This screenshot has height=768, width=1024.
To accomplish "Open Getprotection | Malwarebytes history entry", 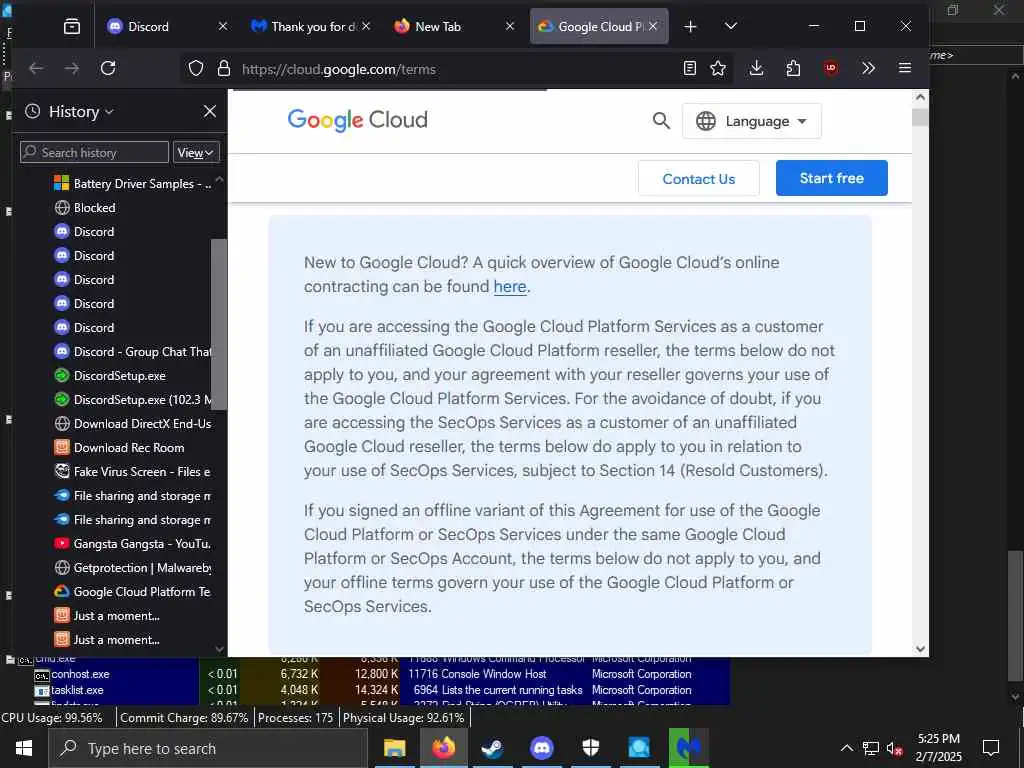I will pyautogui.click(x=133, y=568).
